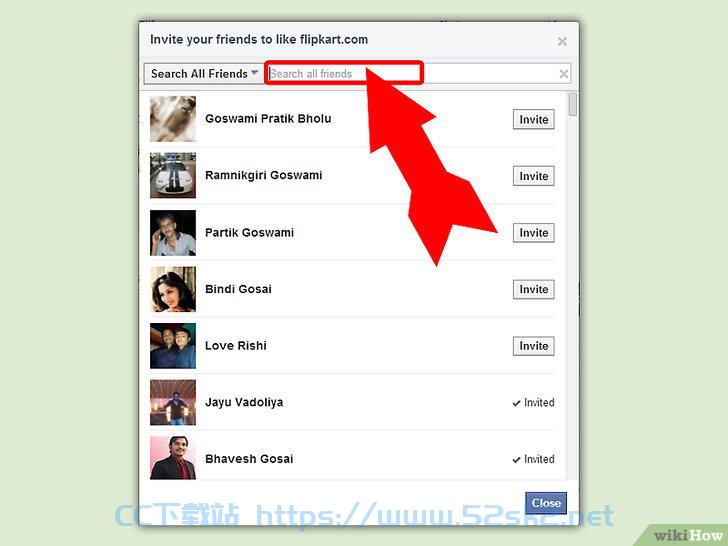Clear the search field with X icon
This screenshot has width=728, height=546.
pyautogui.click(x=564, y=74)
